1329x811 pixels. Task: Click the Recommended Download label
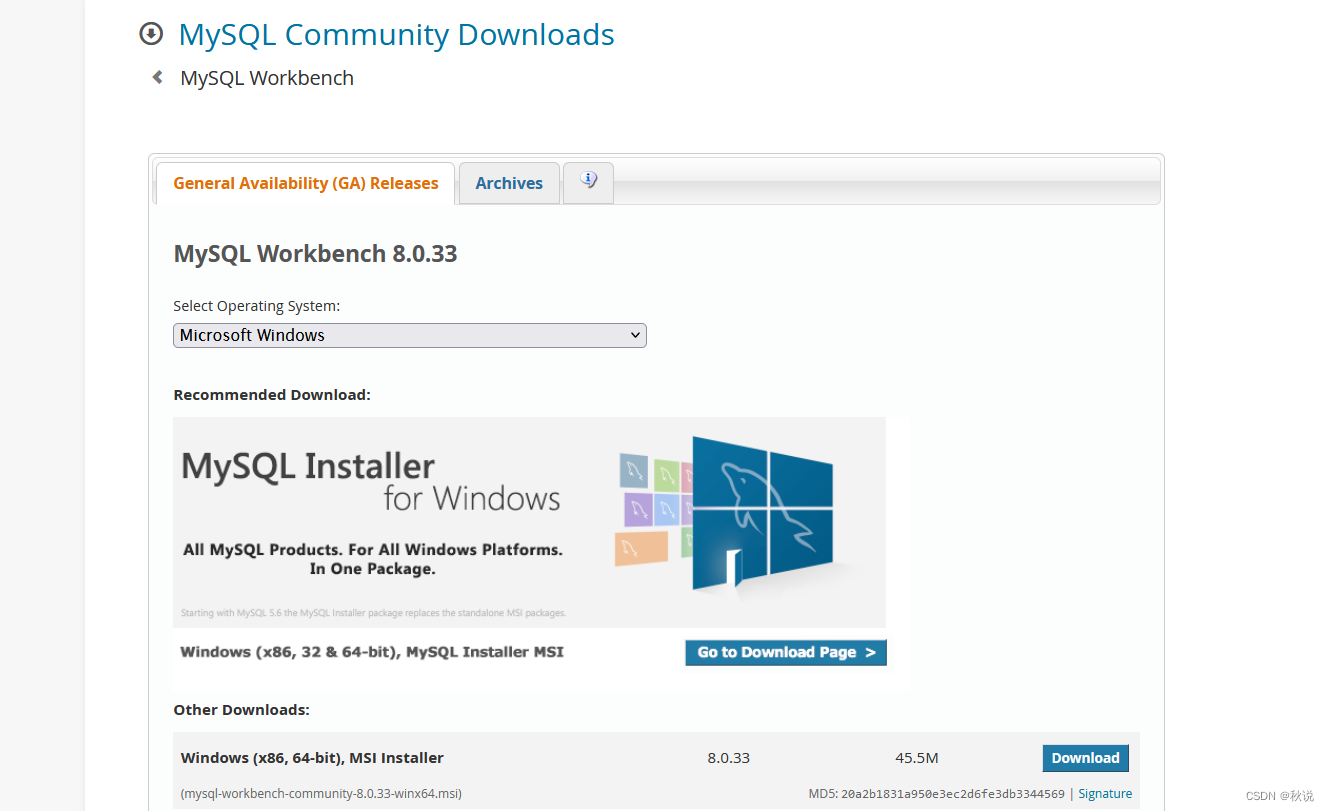(x=272, y=395)
